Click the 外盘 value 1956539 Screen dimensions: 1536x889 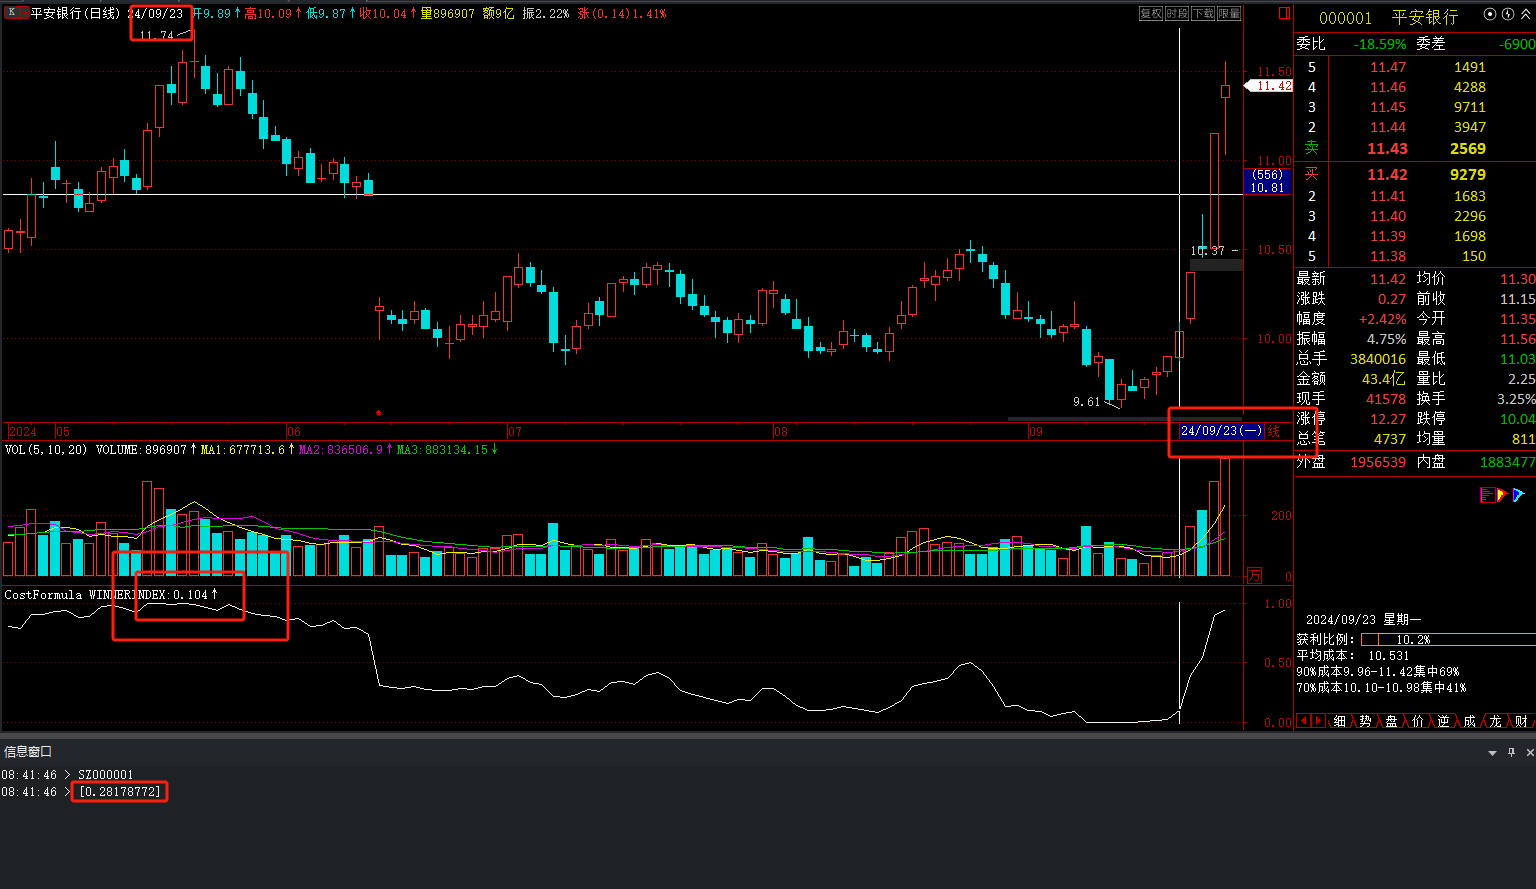(x=1378, y=462)
